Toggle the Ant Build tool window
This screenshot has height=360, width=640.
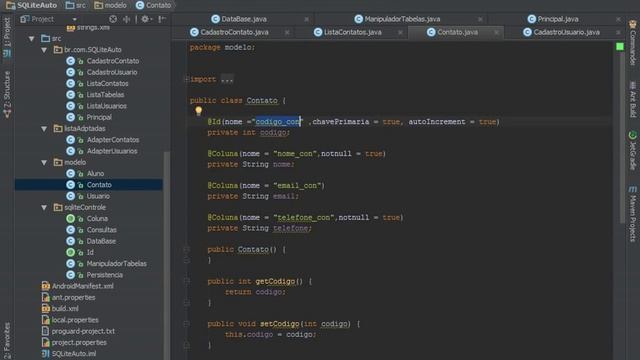click(632, 99)
